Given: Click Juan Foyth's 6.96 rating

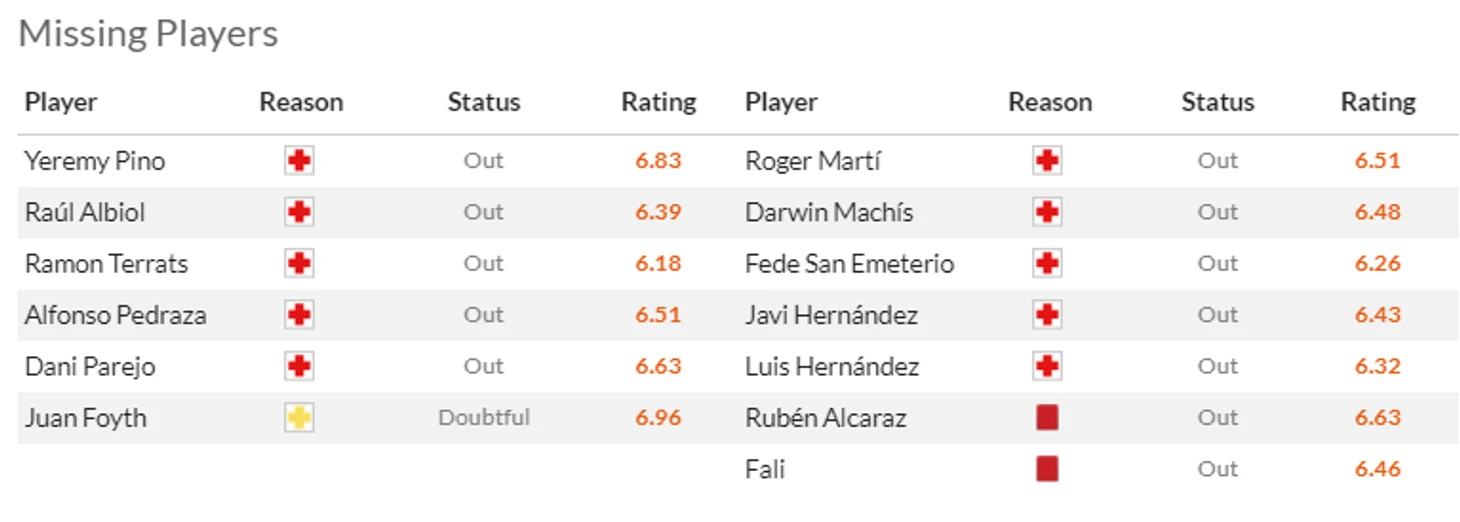Looking at the screenshot, I should [x=658, y=418].
